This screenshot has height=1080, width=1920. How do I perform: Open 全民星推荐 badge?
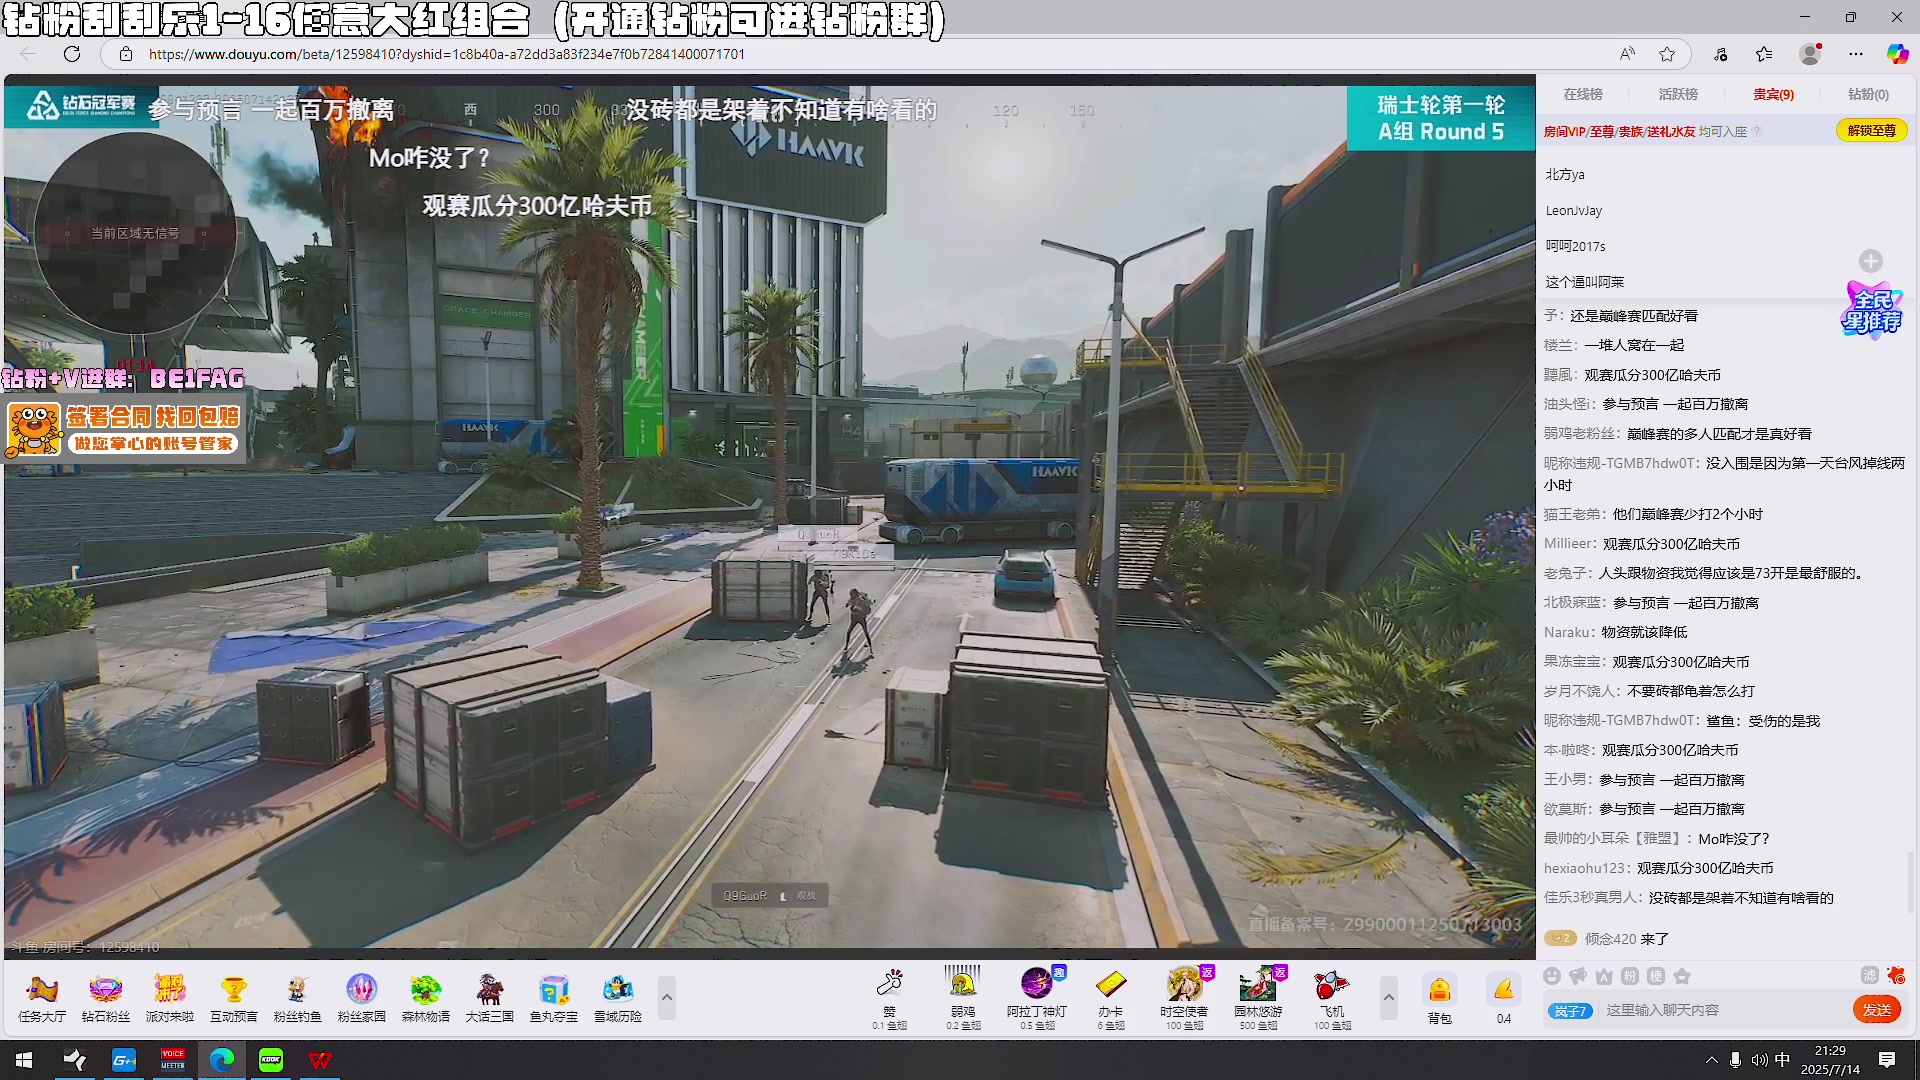pyautogui.click(x=1872, y=311)
